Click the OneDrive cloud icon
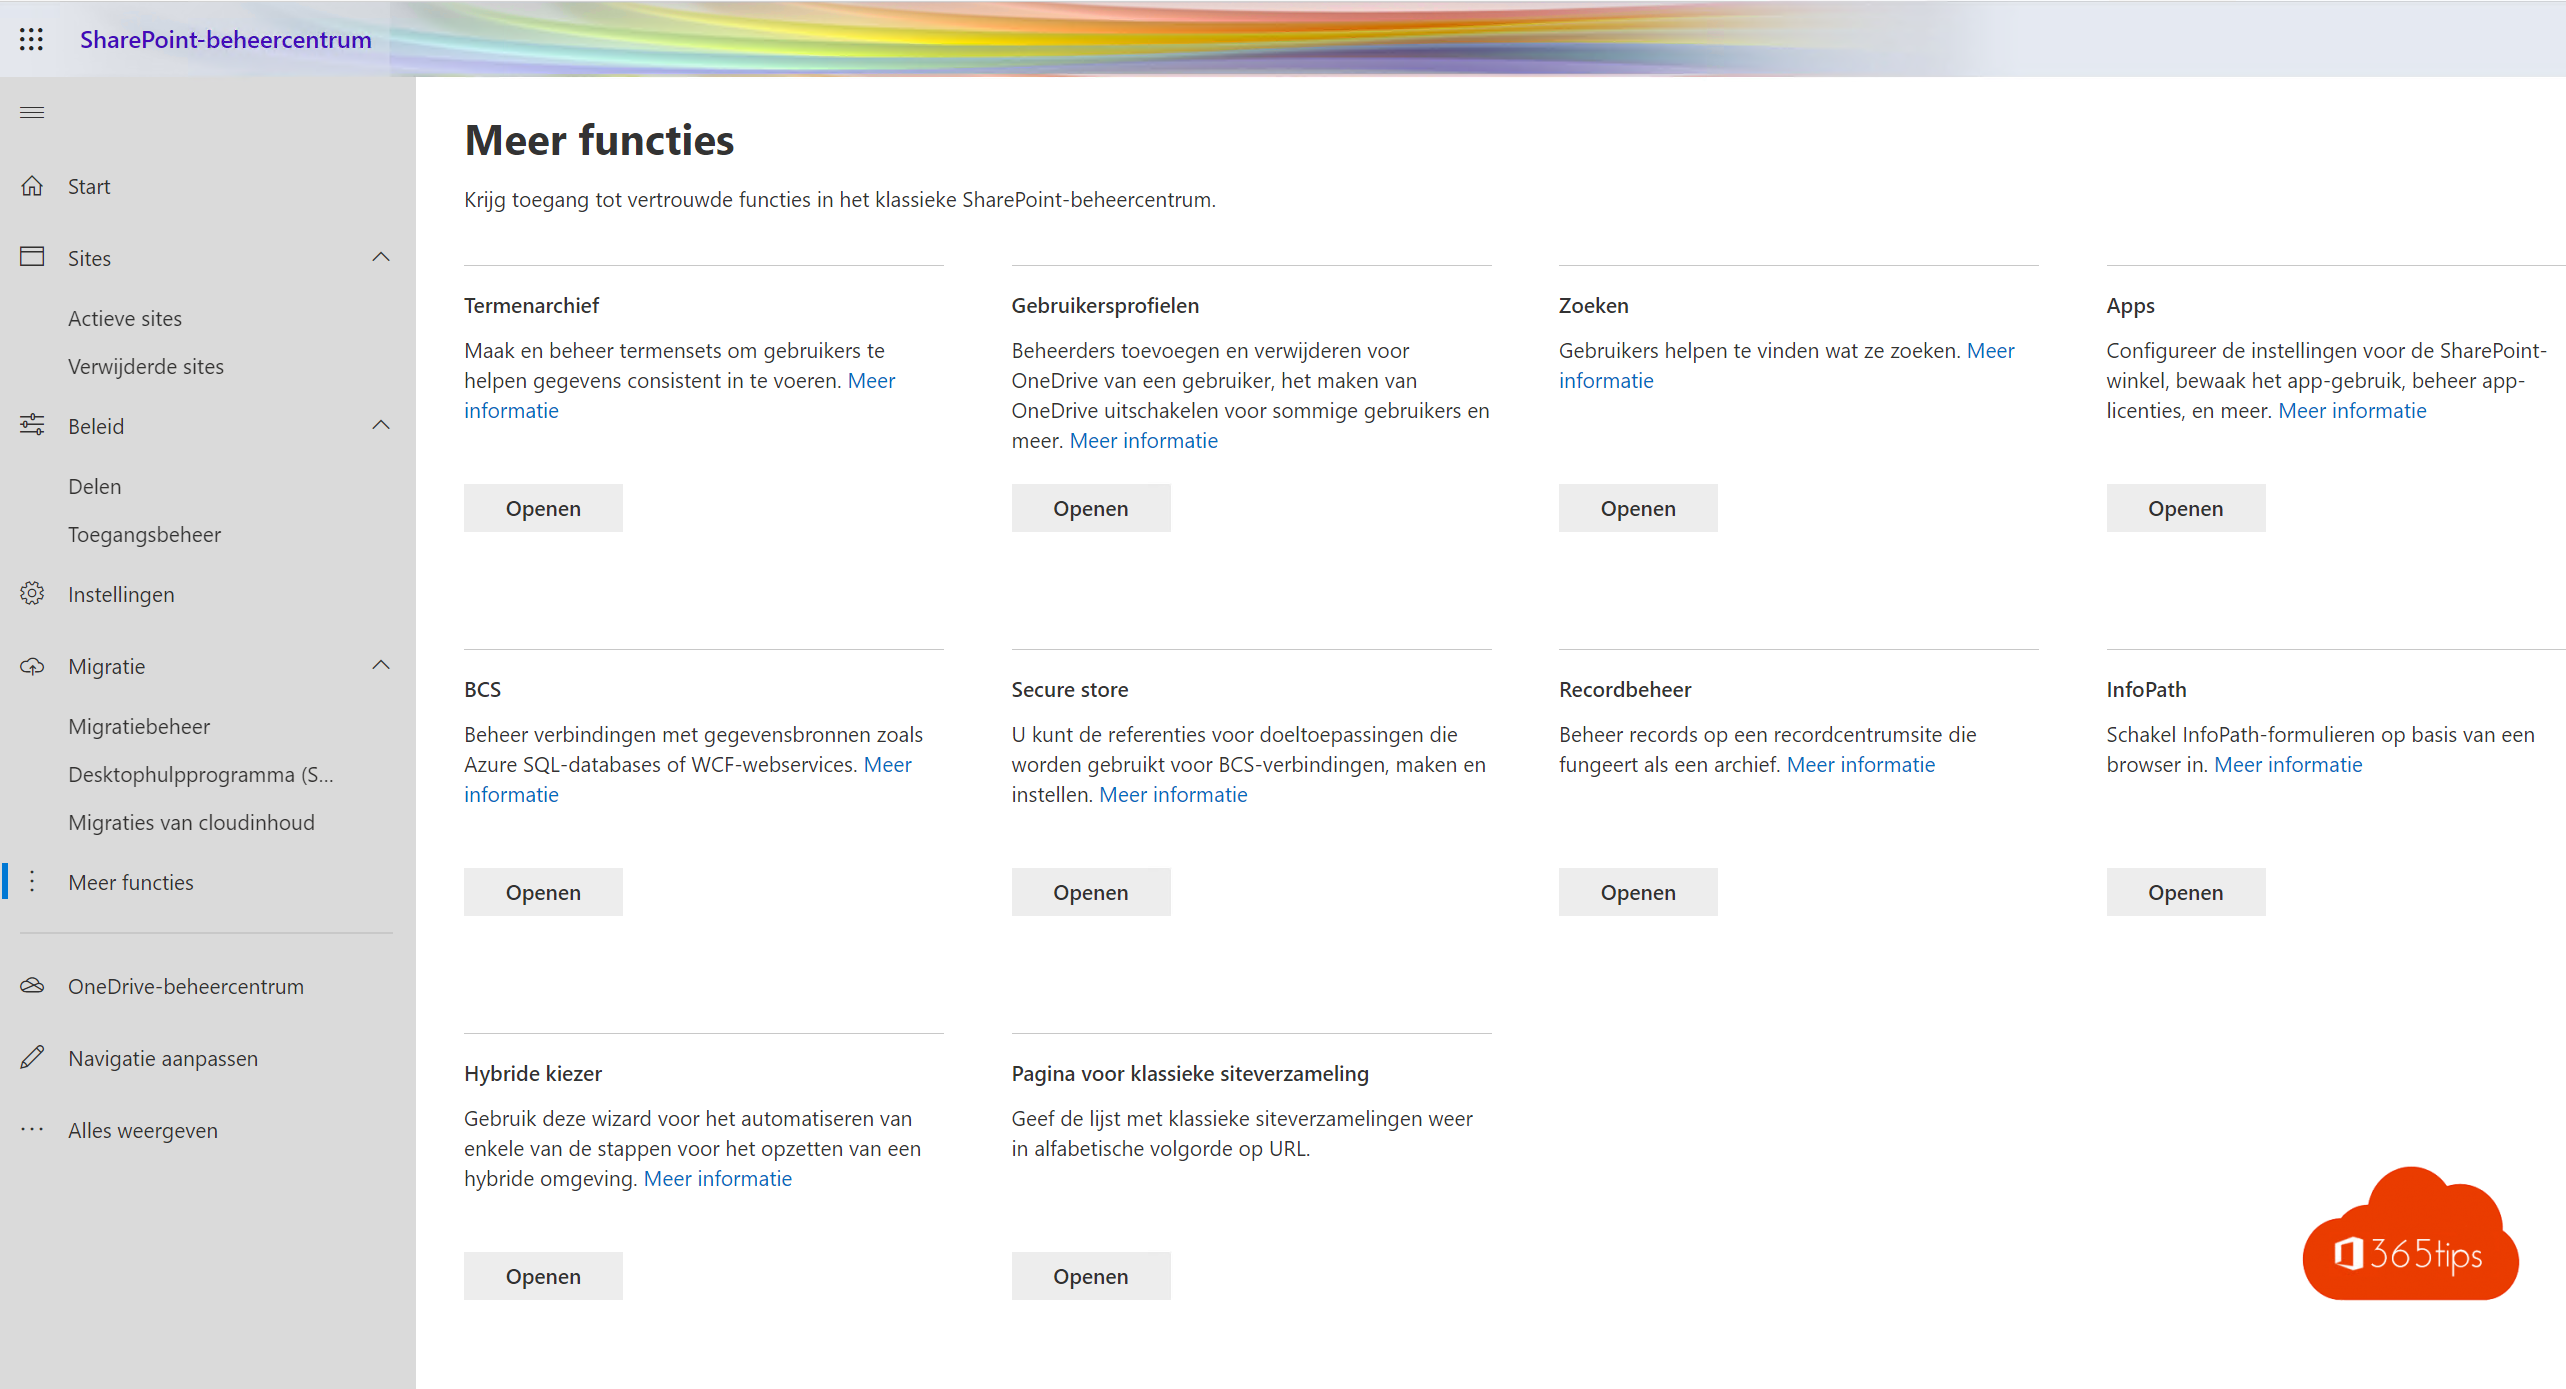 [x=32, y=986]
